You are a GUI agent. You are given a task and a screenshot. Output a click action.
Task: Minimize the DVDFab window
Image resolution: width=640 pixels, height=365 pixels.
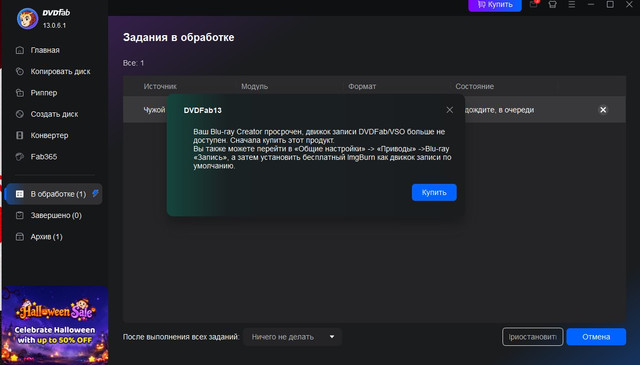pyautogui.click(x=591, y=4)
